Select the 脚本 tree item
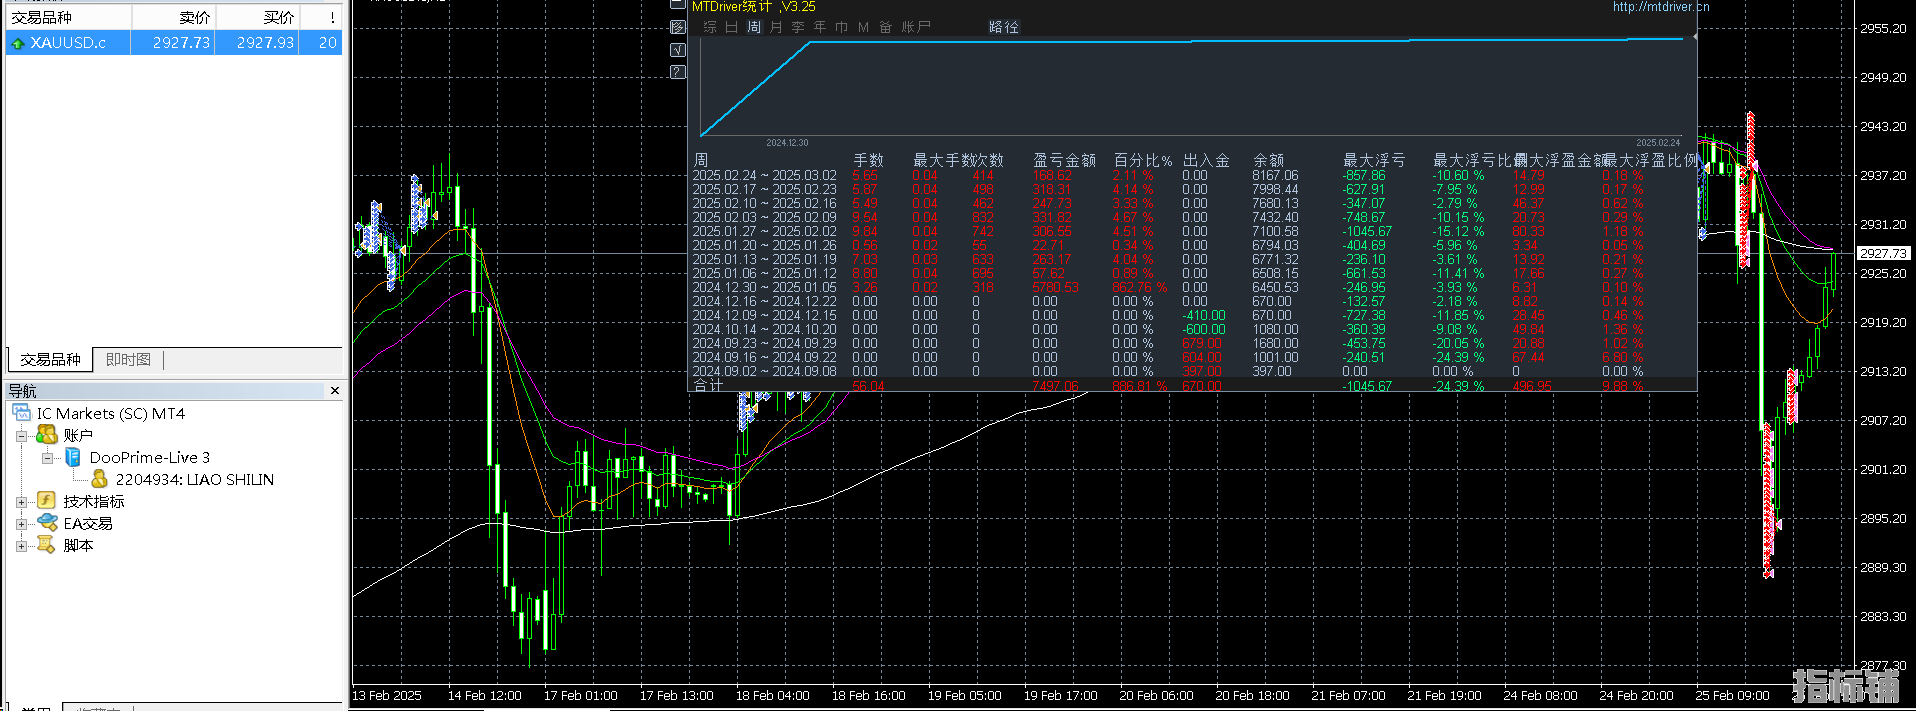 click(x=78, y=545)
